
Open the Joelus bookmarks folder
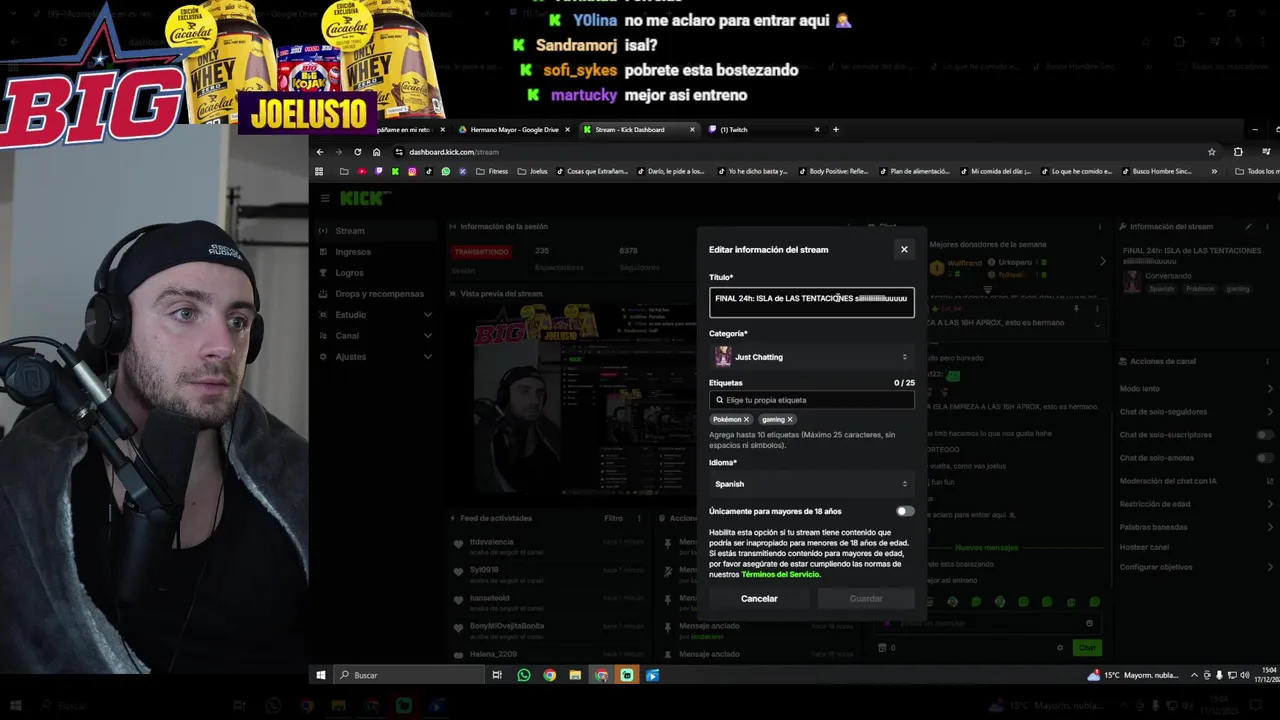point(532,171)
